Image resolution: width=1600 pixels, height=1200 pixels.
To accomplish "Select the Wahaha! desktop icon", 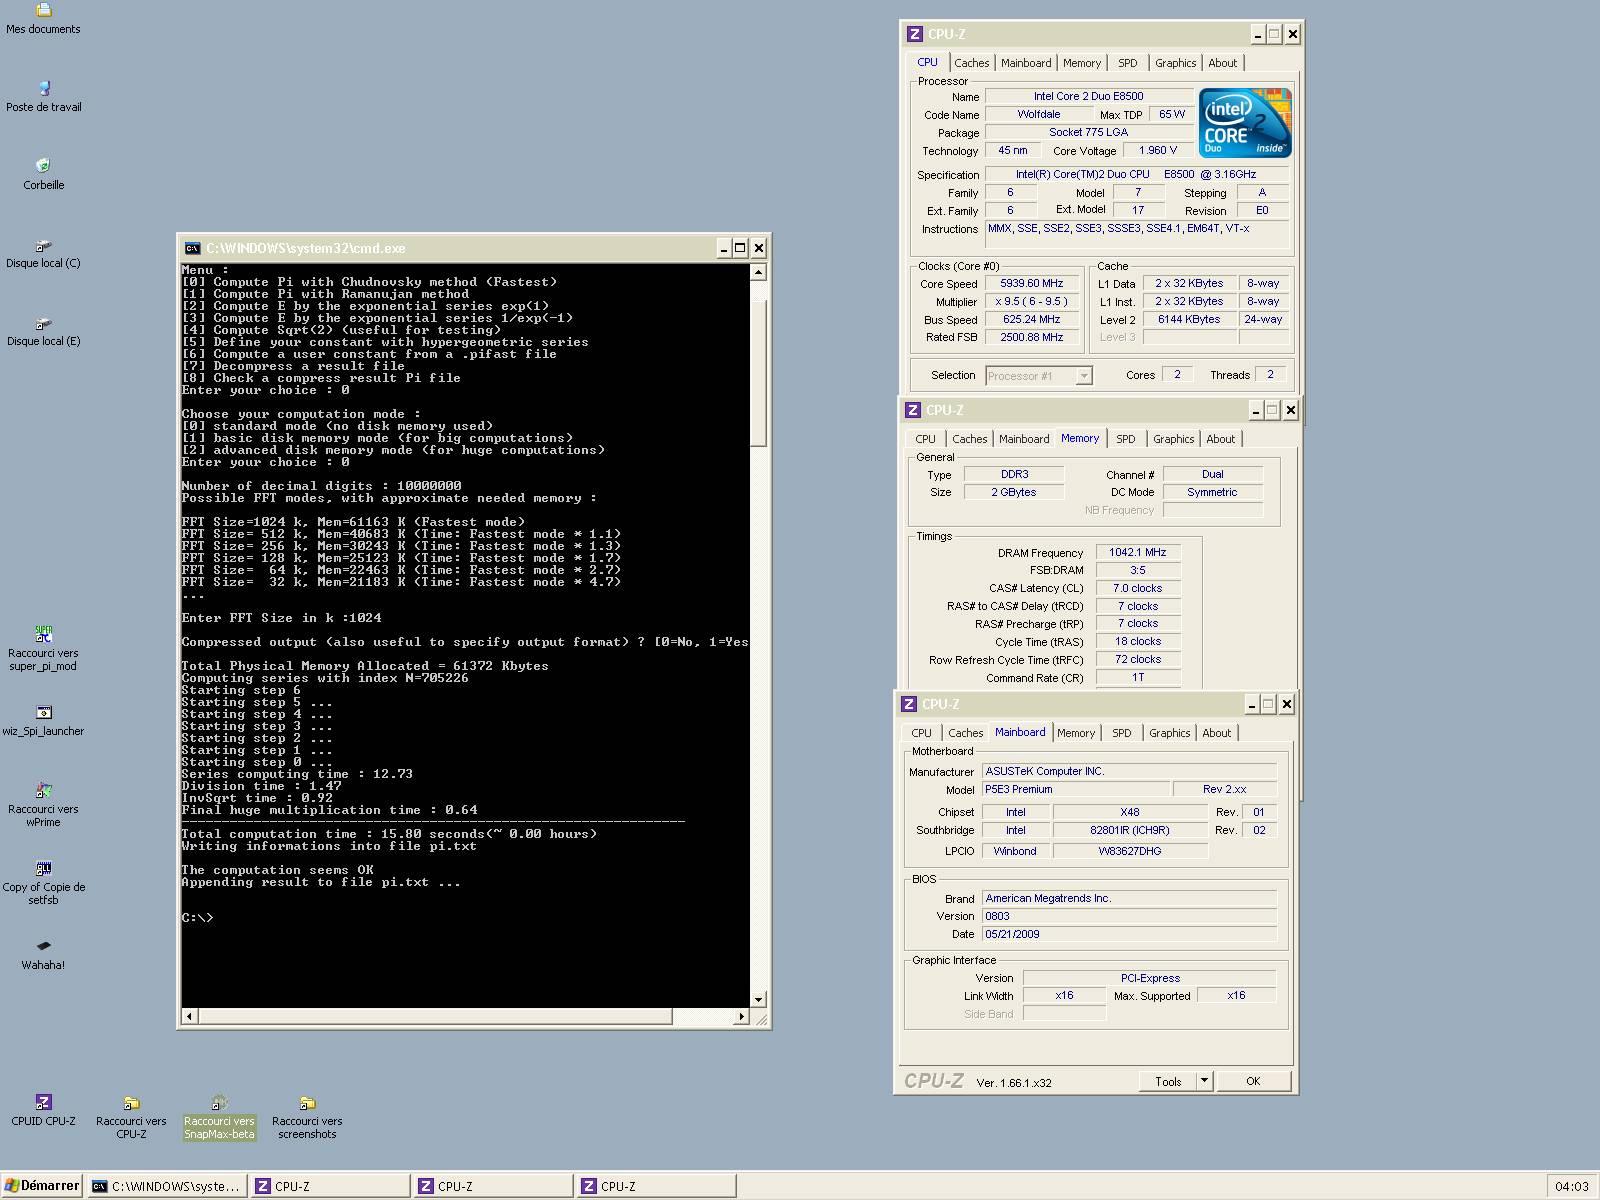I will tap(43, 954).
